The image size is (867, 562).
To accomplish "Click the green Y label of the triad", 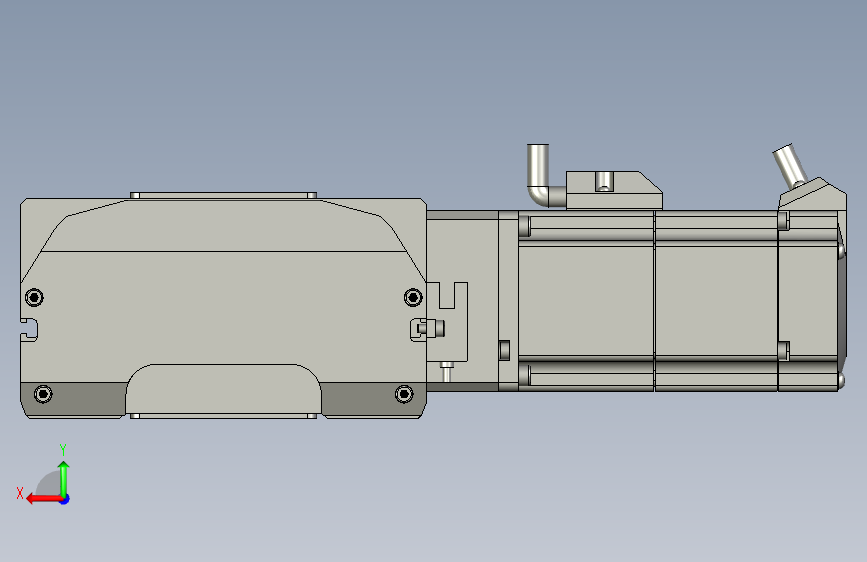I will click(63, 450).
